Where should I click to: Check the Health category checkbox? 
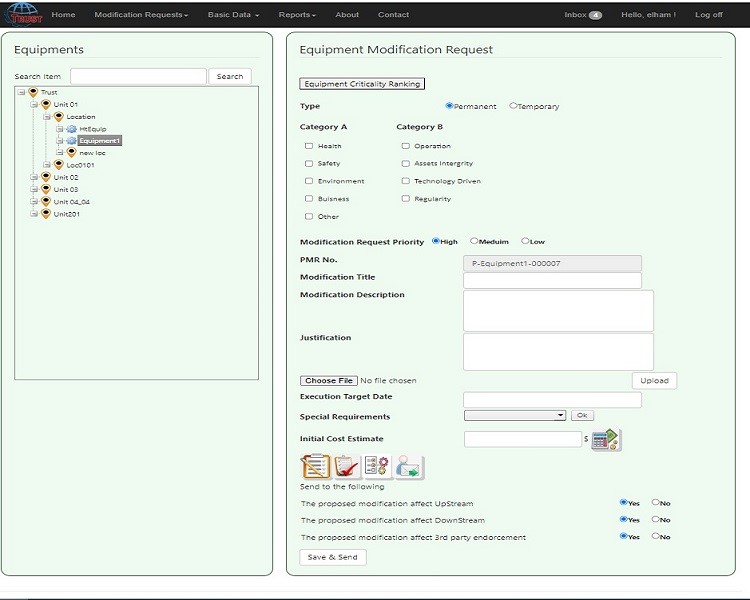click(309, 146)
